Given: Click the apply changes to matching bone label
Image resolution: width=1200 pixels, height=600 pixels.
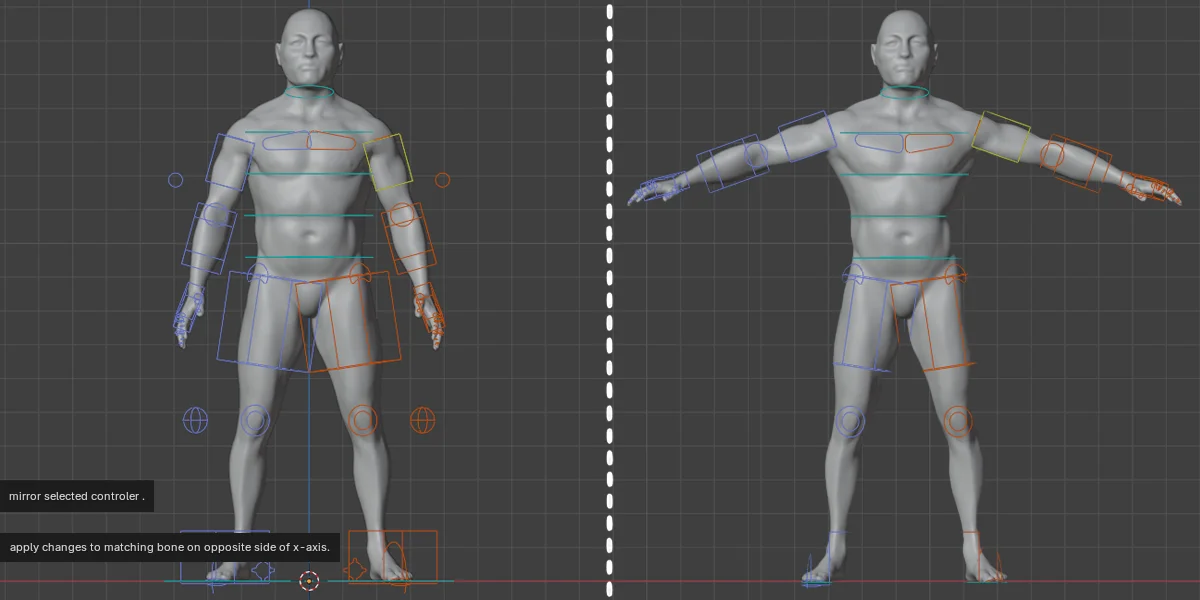Looking at the screenshot, I should pyautogui.click(x=170, y=547).
